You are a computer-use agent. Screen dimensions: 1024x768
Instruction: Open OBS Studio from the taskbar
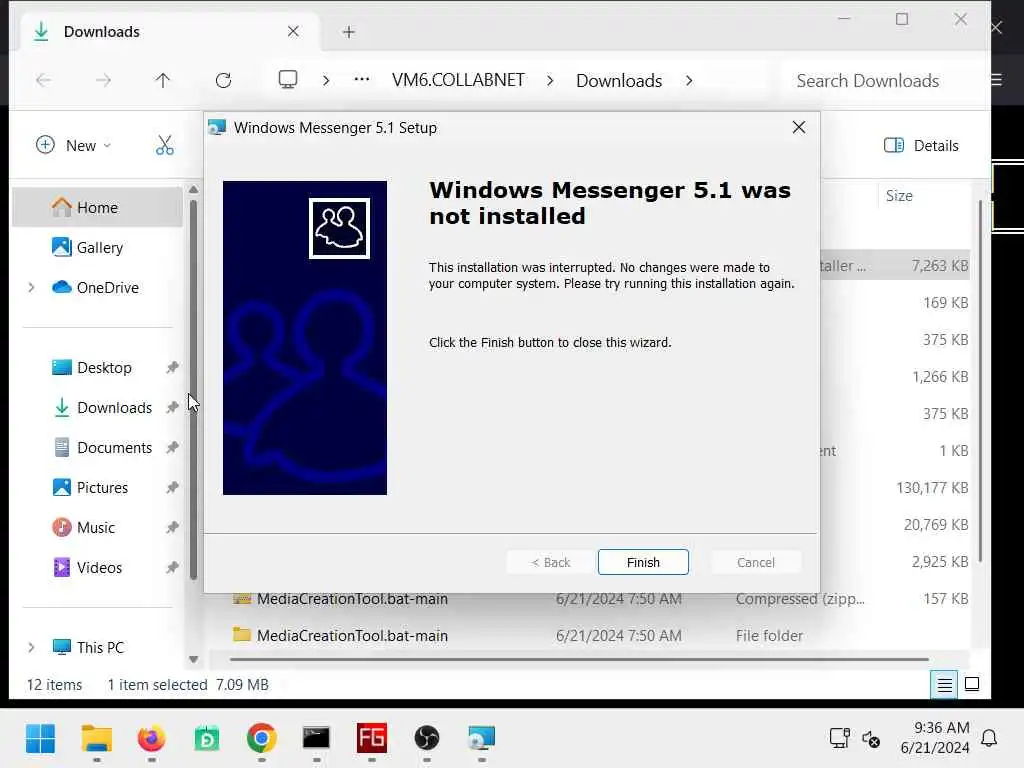[x=426, y=739]
